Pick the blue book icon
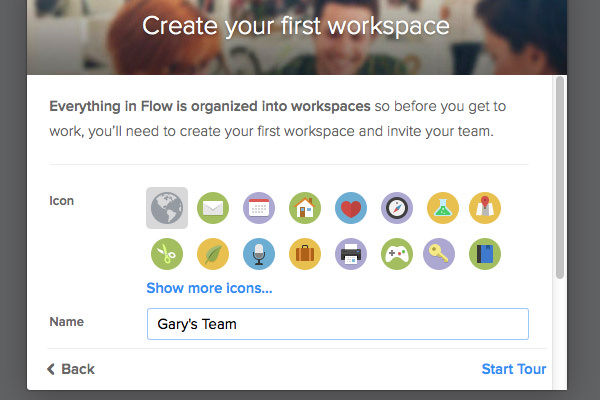The image size is (600, 400). pyautogui.click(x=485, y=254)
